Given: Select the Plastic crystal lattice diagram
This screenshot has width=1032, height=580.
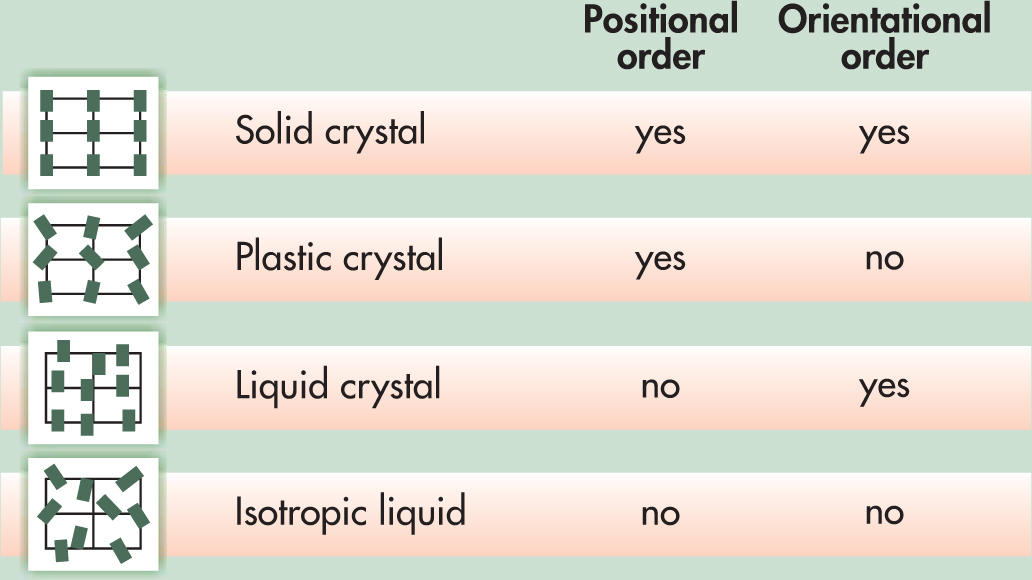Looking at the screenshot, I should [x=93, y=260].
